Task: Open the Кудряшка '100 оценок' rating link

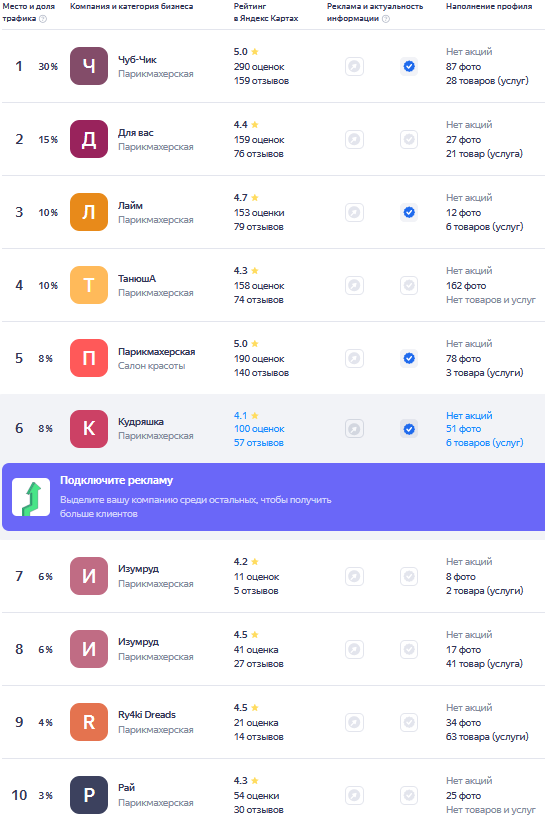Action: [259, 429]
